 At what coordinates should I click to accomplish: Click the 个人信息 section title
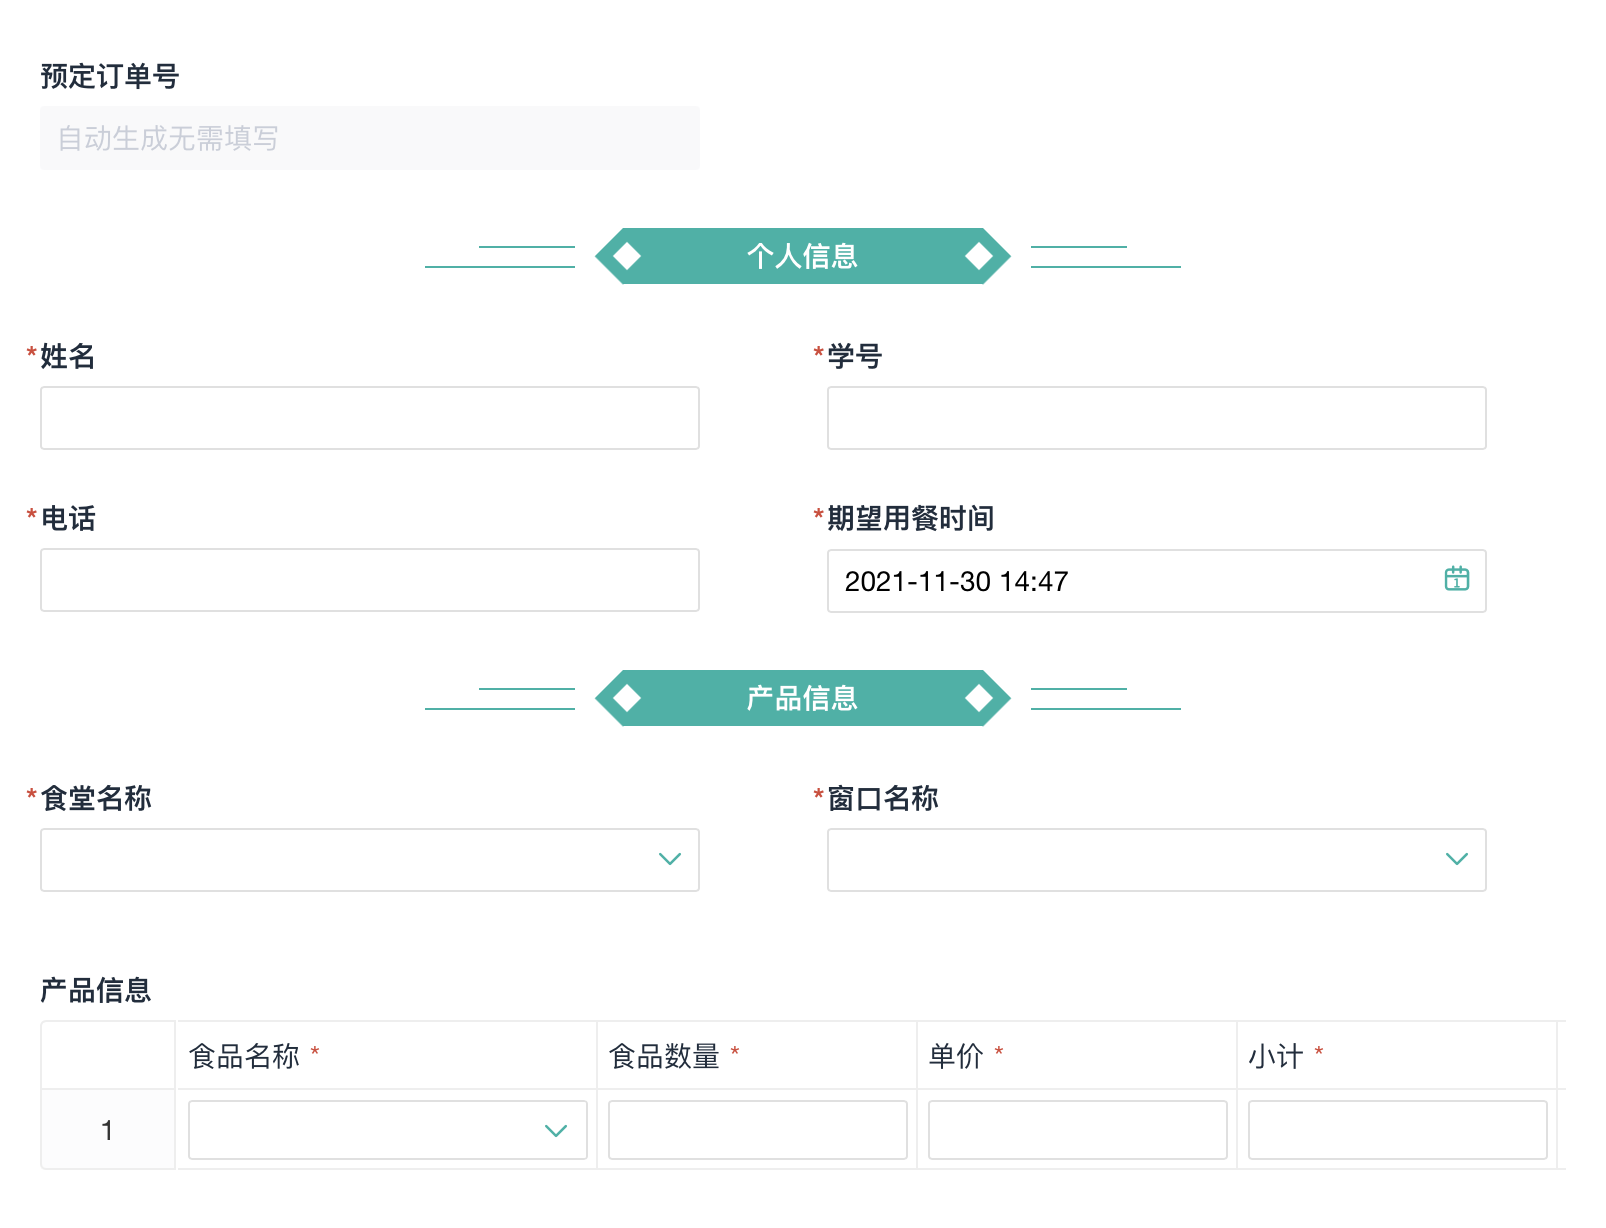tap(802, 256)
